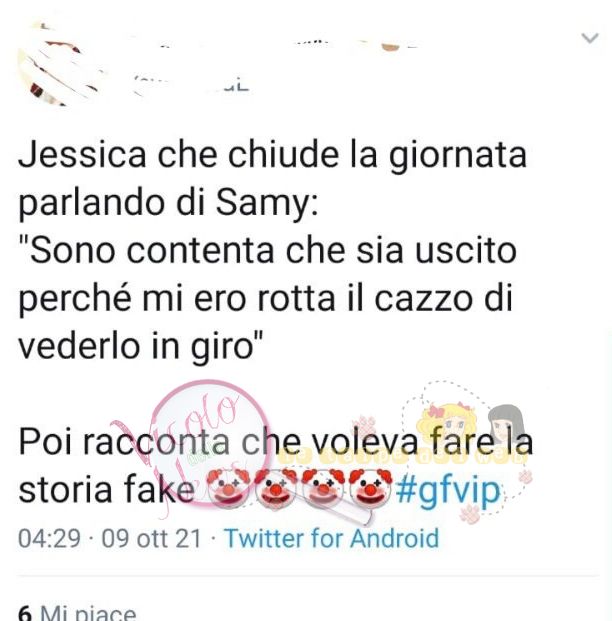Select the 09 ott 21 date
Image resolution: width=612 pixels, height=621 pixels.
[151, 538]
